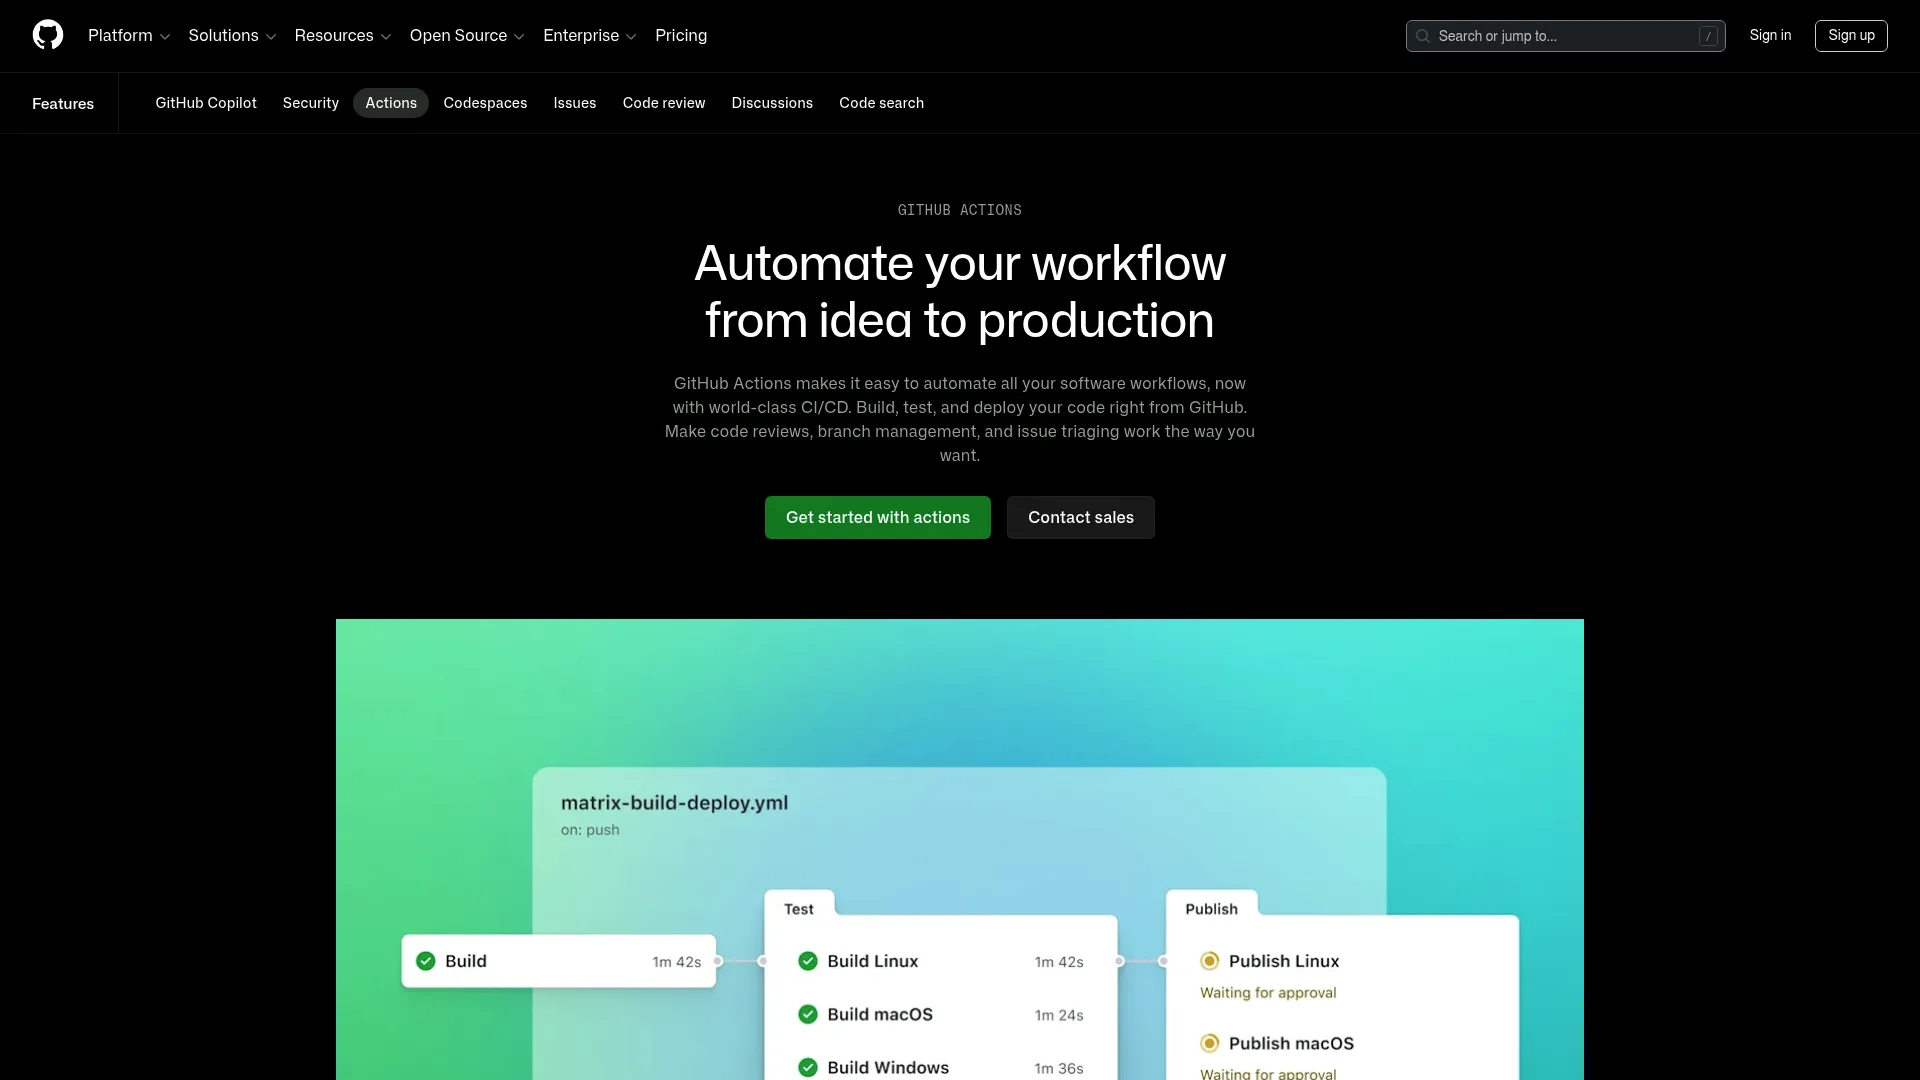This screenshot has width=1920, height=1080.
Task: Click the Publish macOS job label
Action: (x=1291, y=1043)
